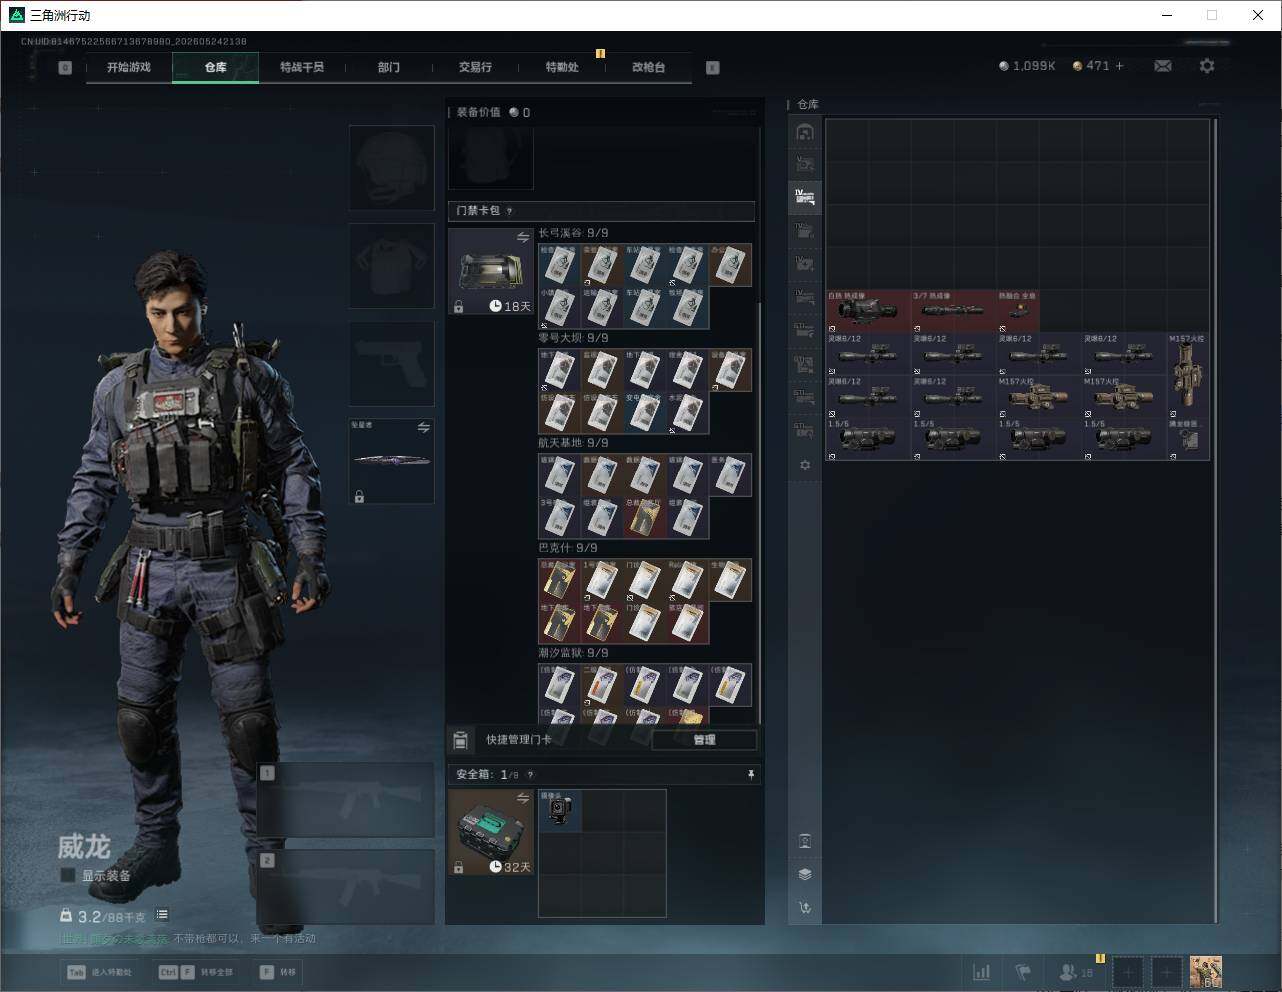Click the 零号大坝: 9/9 keycard heading
The image size is (1282, 992).
tap(573, 338)
